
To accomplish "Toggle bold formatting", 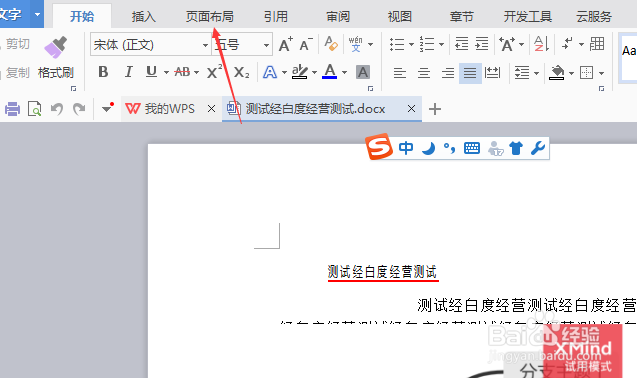I will click(104, 72).
